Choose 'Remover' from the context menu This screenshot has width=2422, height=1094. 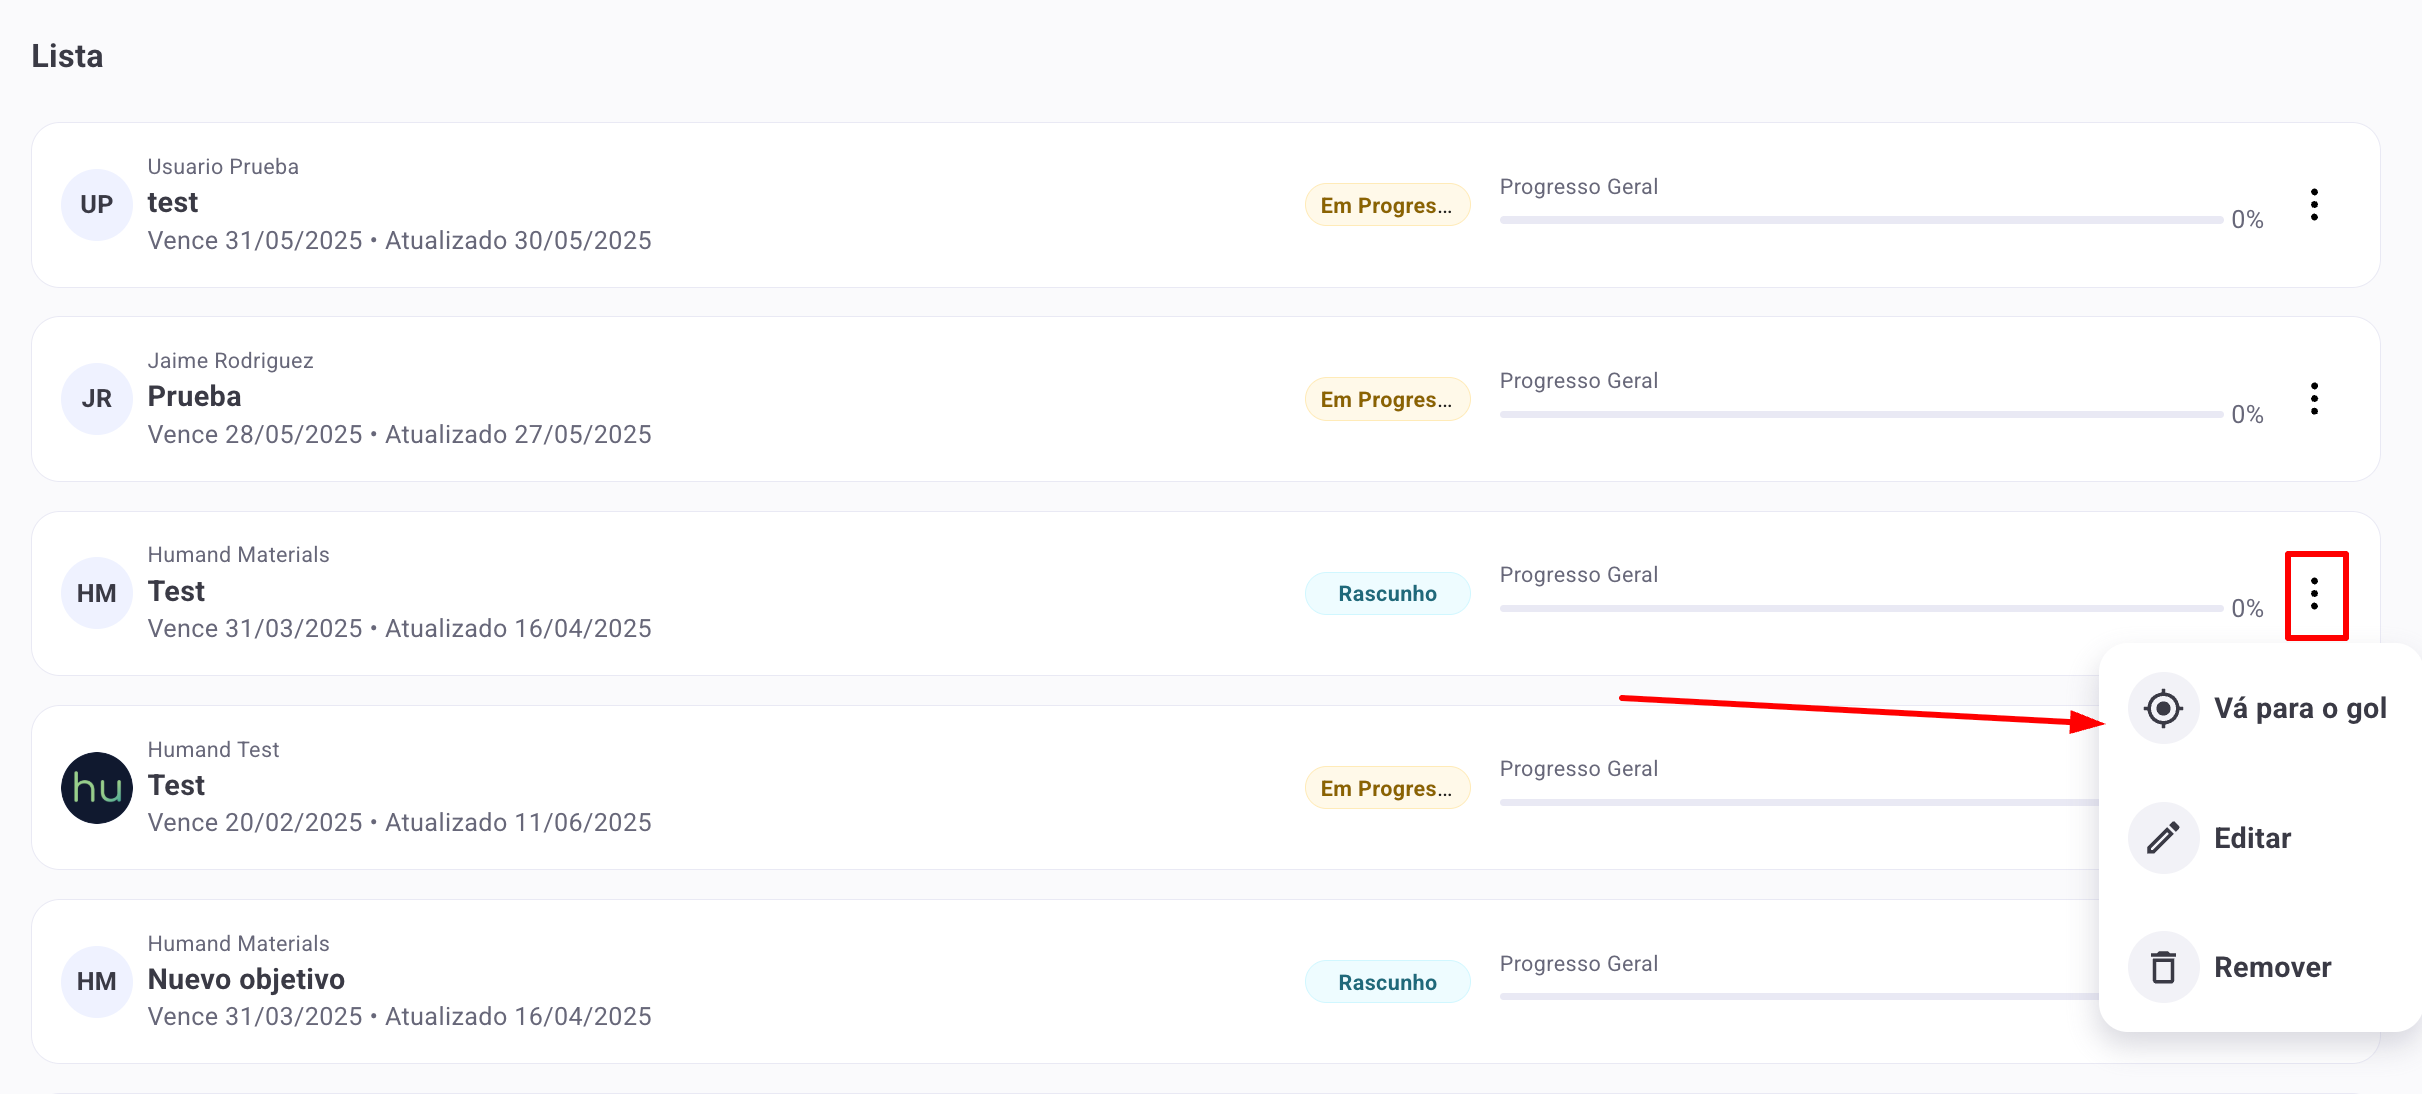pyautogui.click(x=2272, y=967)
